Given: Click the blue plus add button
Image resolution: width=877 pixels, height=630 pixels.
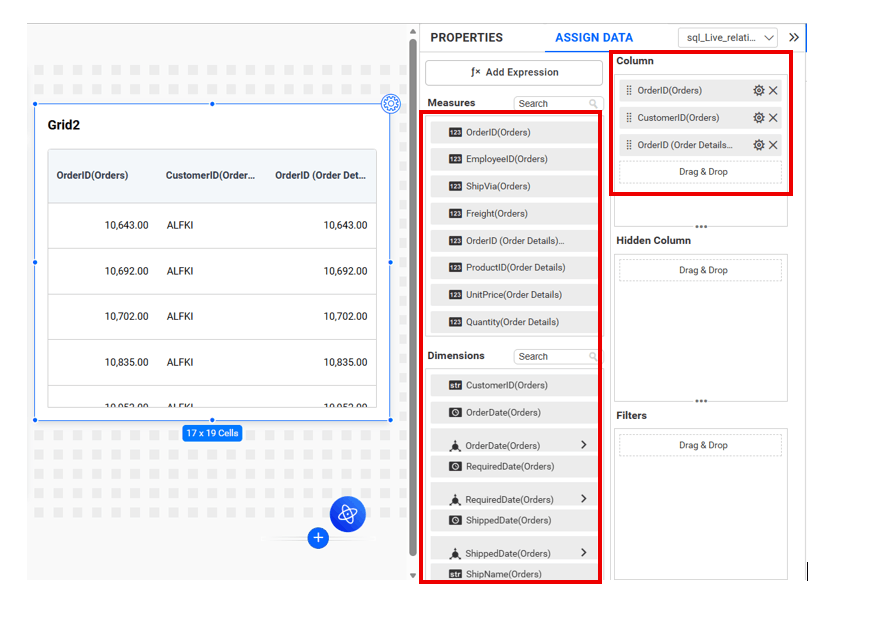Looking at the screenshot, I should coord(318,538).
